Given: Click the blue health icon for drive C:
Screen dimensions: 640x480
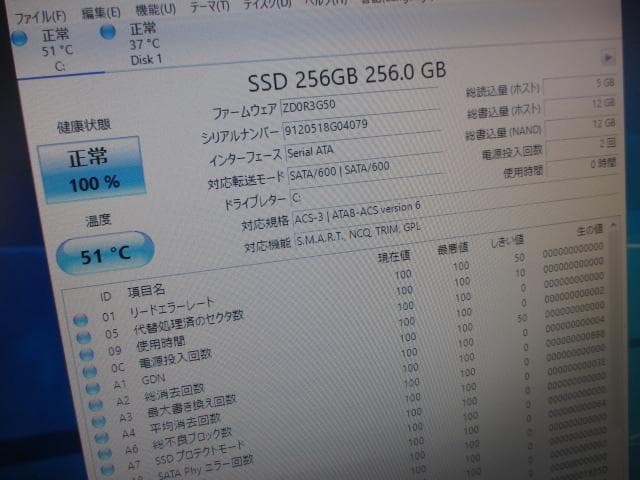Looking at the screenshot, I should click(x=19, y=38).
